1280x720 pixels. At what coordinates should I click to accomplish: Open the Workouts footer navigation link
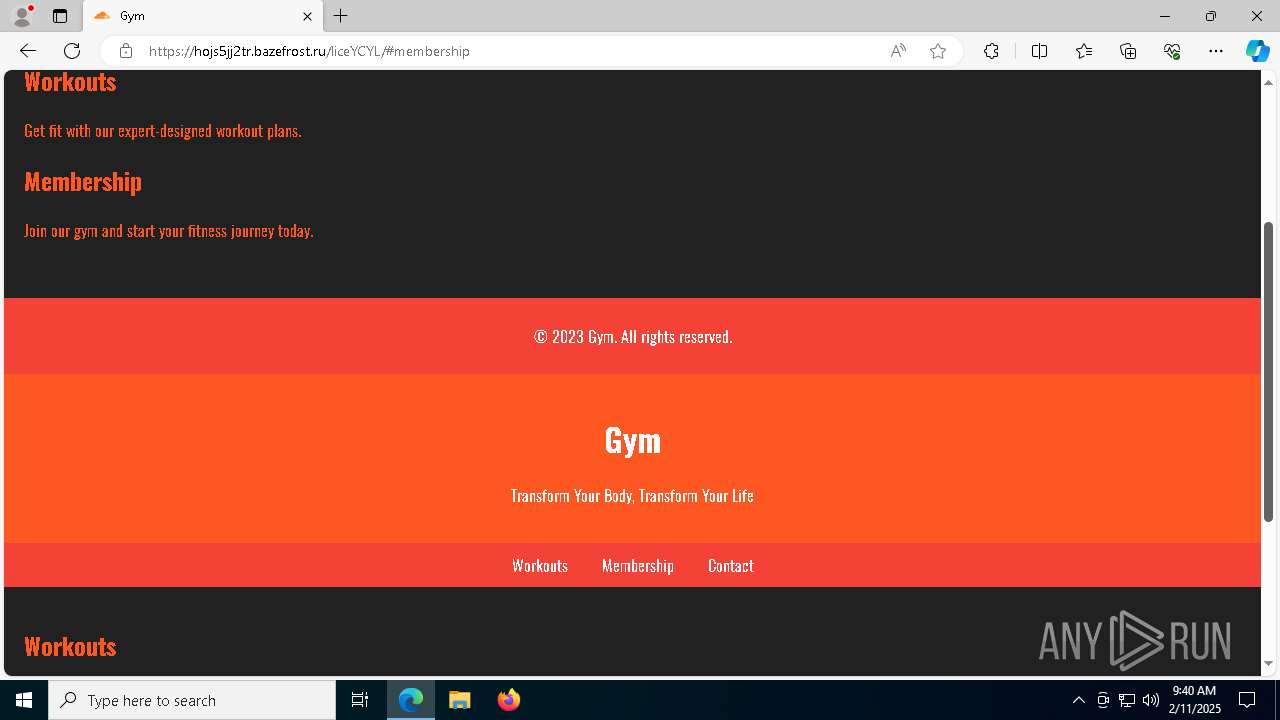tap(540, 565)
